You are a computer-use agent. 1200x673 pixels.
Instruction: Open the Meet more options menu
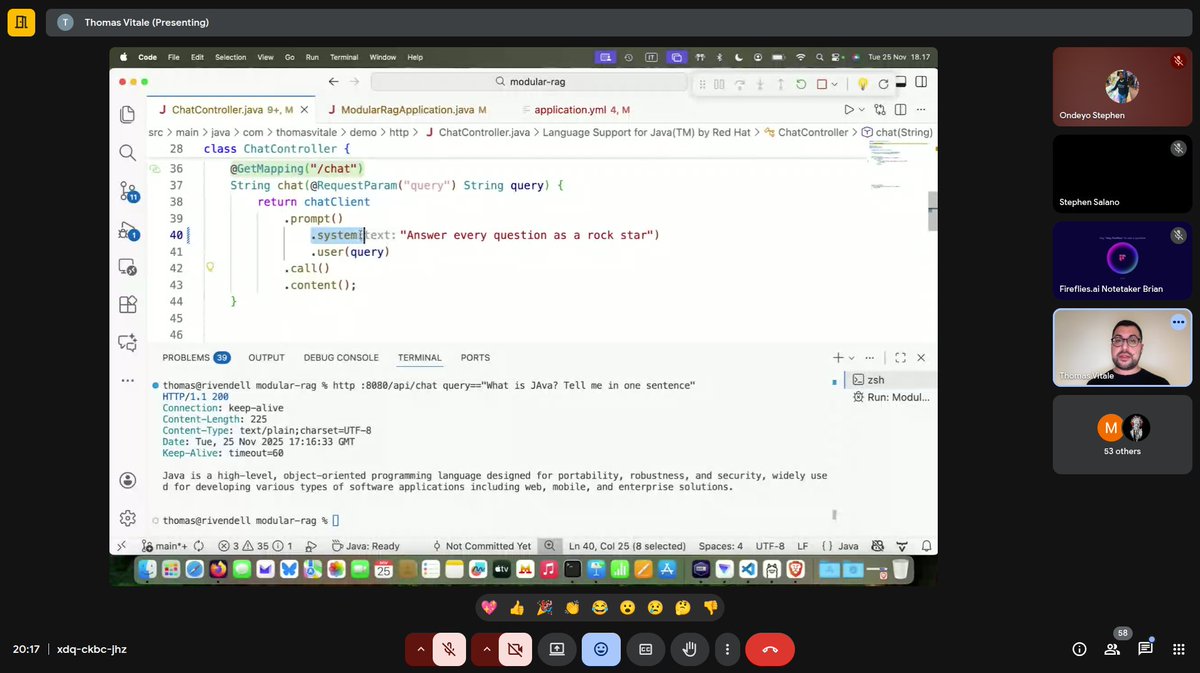(x=729, y=649)
